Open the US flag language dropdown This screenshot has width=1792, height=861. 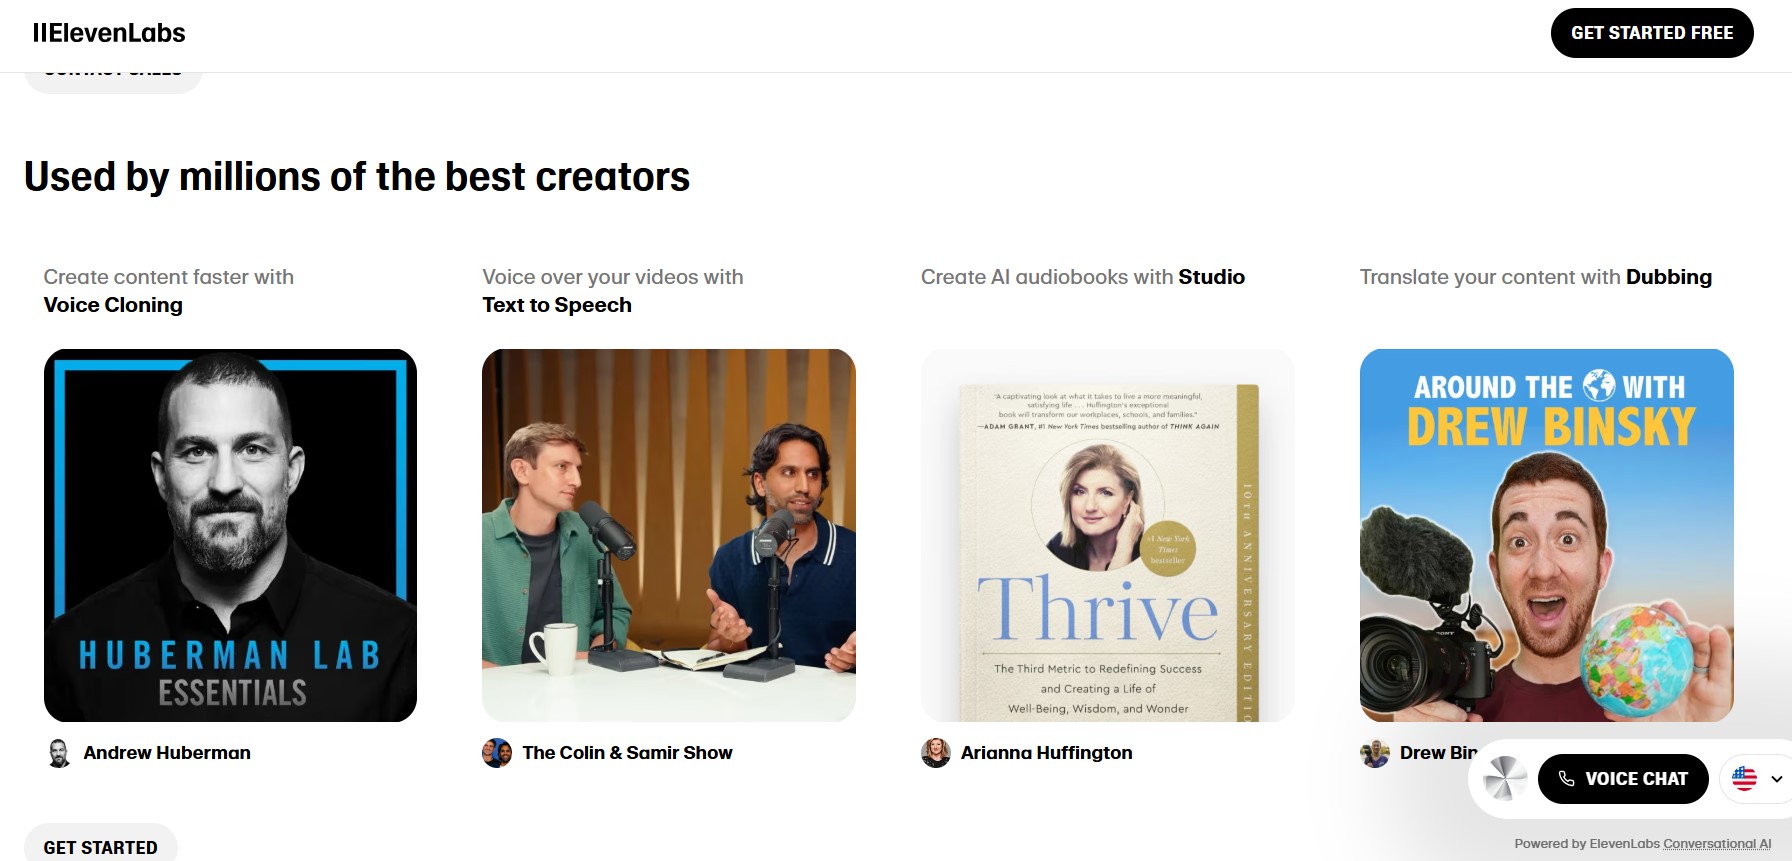click(x=1757, y=779)
